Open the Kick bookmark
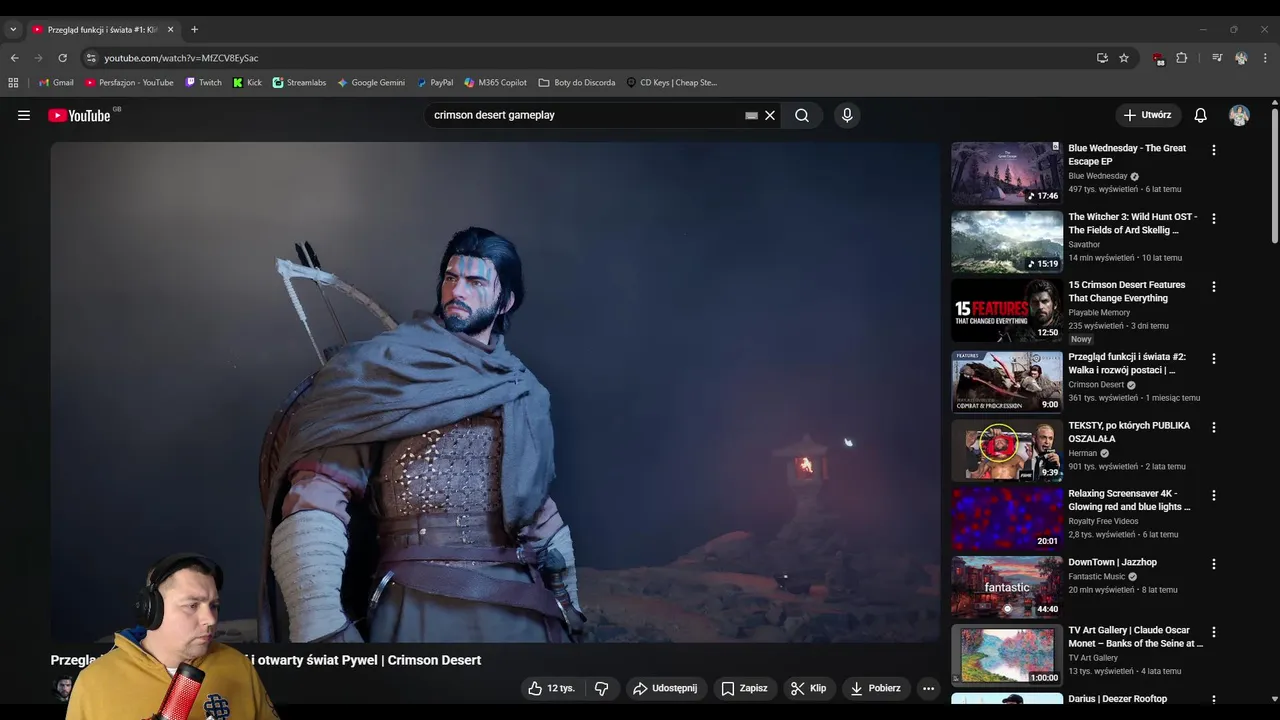 click(247, 83)
